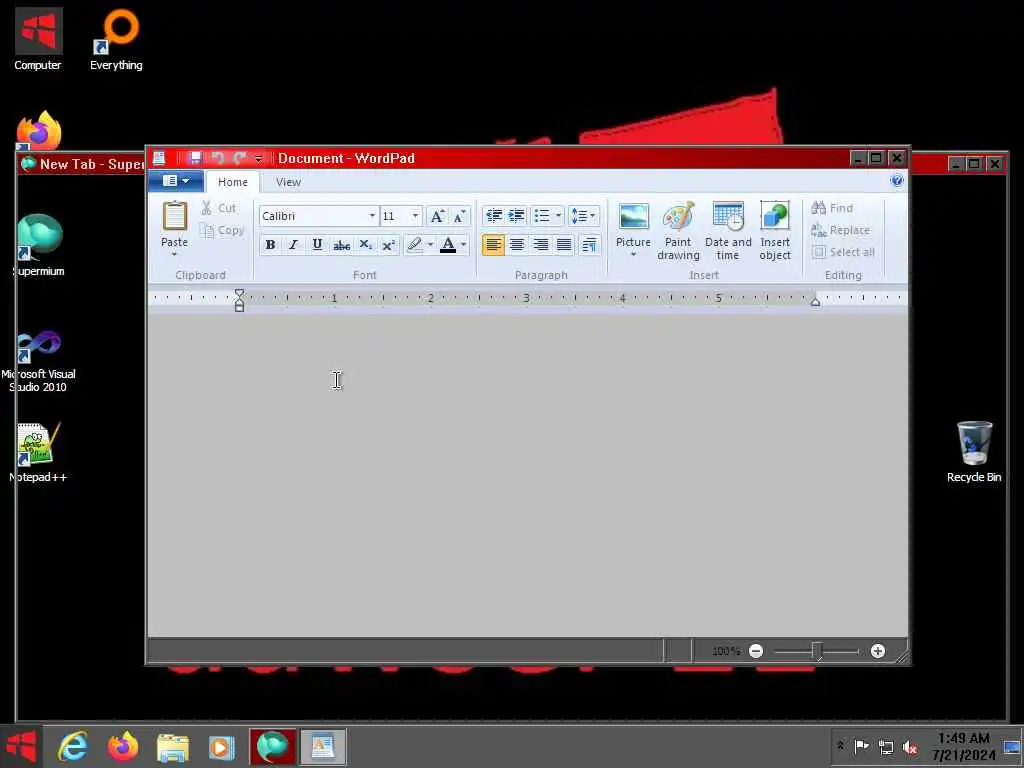Screen dimensions: 1024x768
Task: Select the Notepad++ desktop icon
Action: tap(39, 452)
